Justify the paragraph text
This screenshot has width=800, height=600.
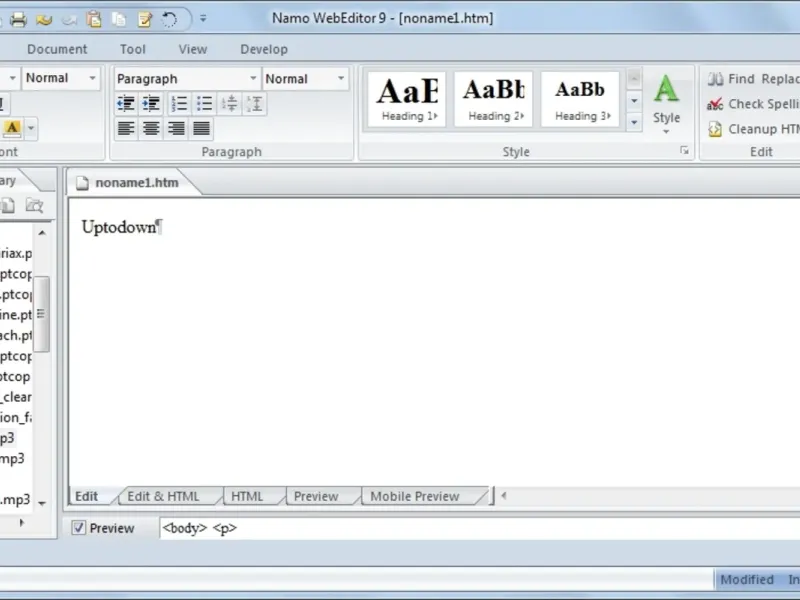click(202, 128)
